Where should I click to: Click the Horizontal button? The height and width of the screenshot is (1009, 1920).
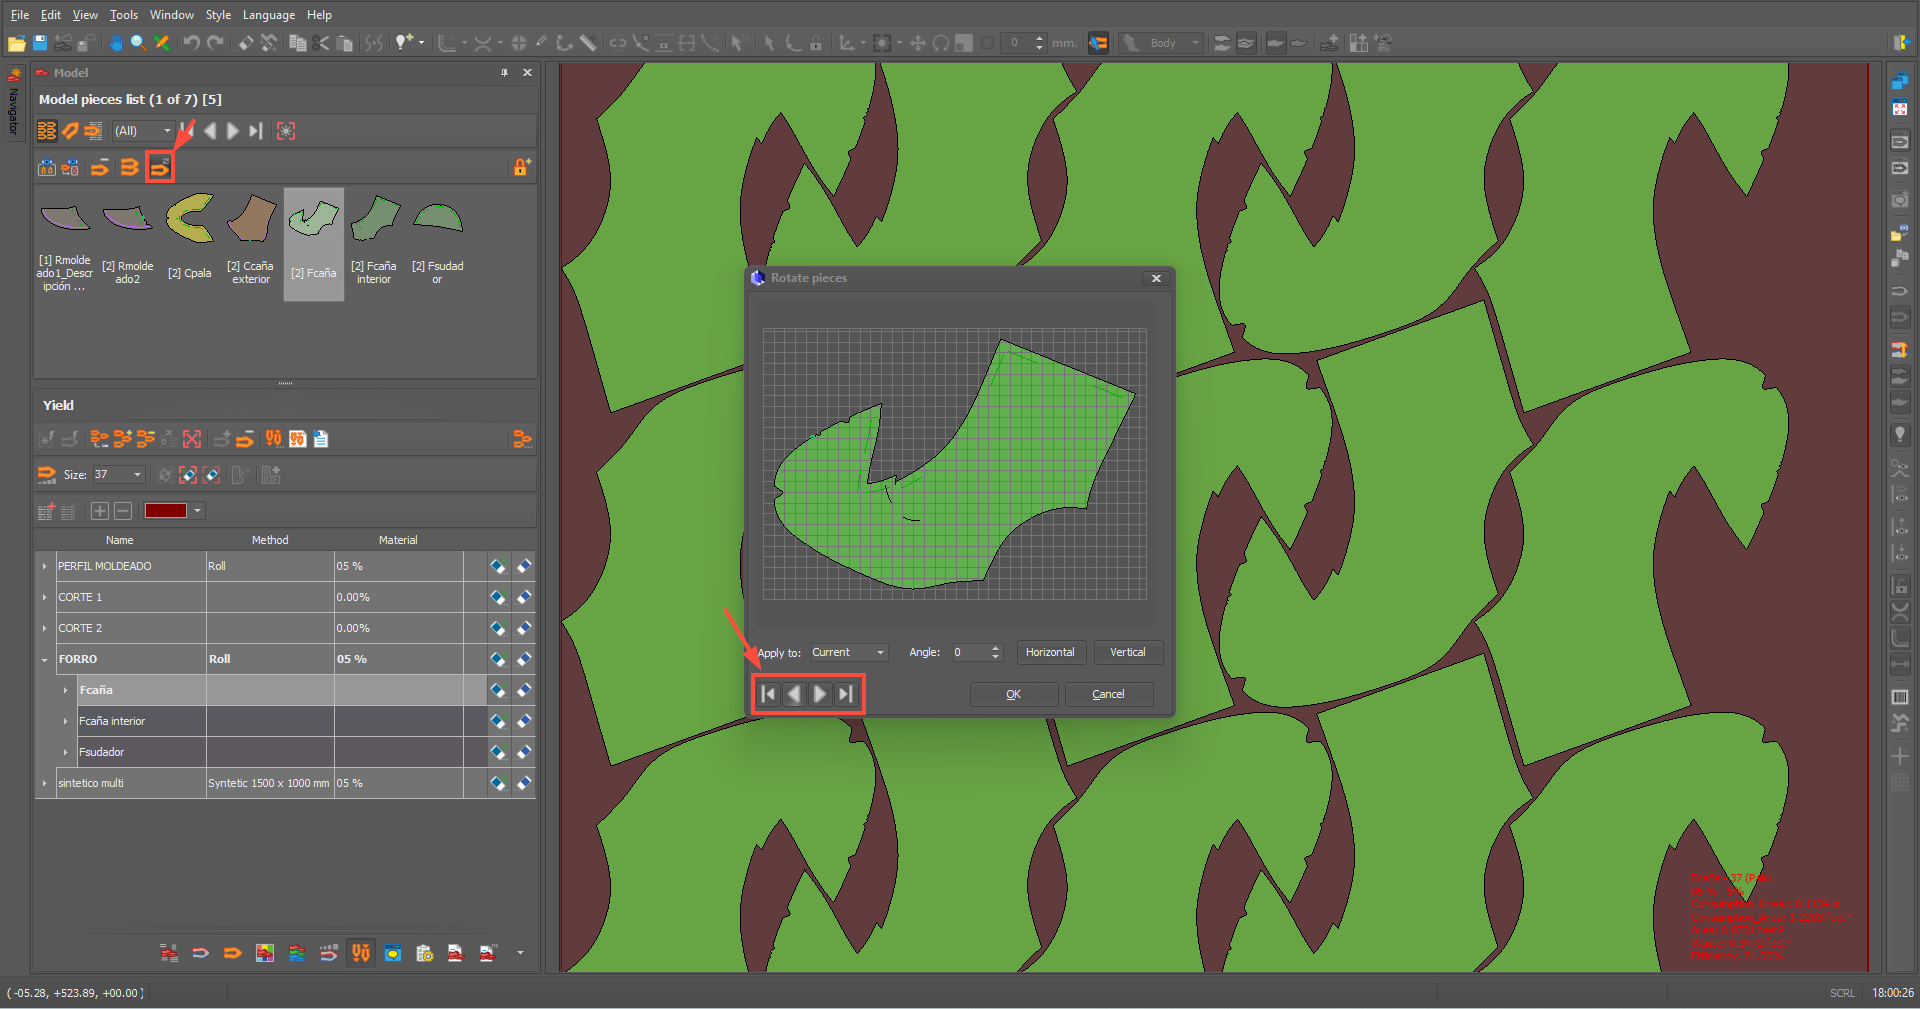point(1049,653)
